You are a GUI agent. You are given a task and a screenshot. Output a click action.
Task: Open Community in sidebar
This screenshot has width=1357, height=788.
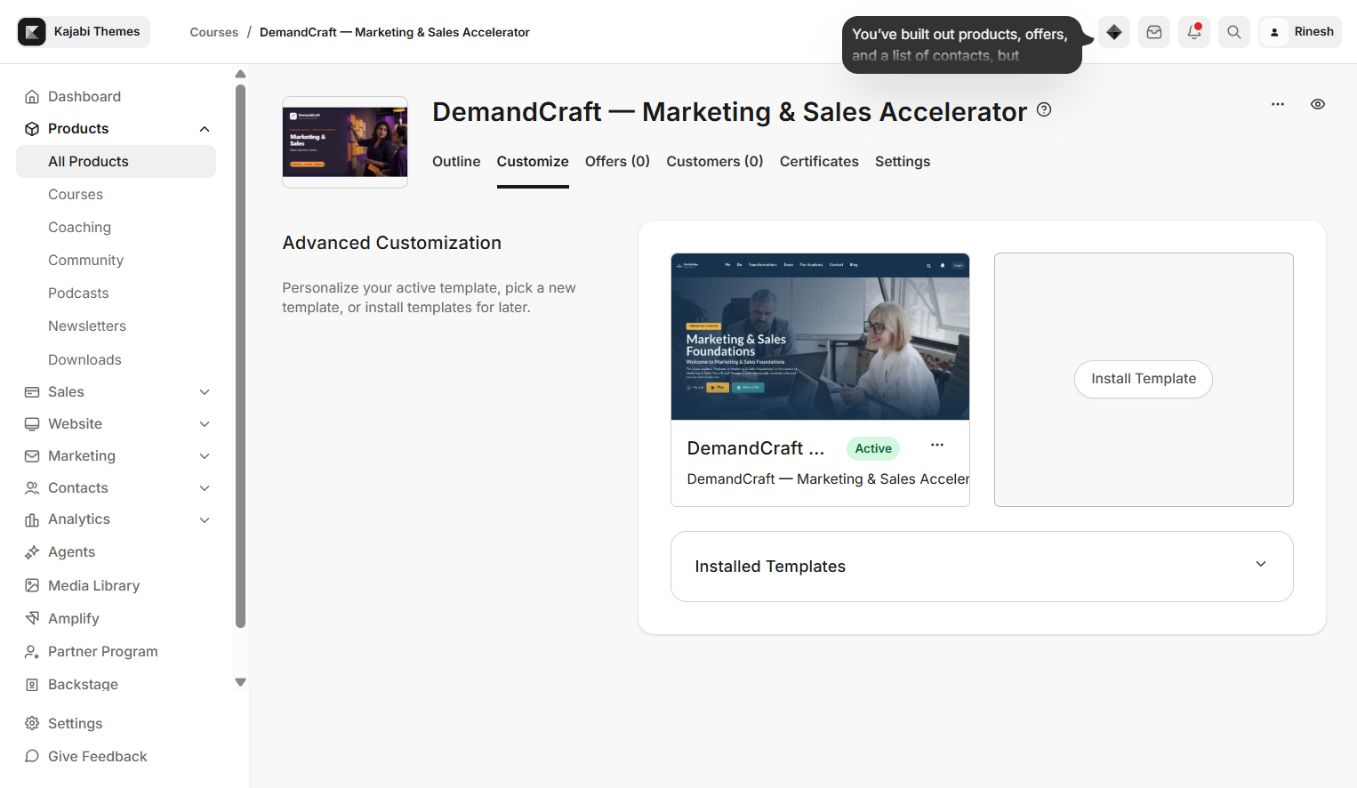(x=86, y=260)
